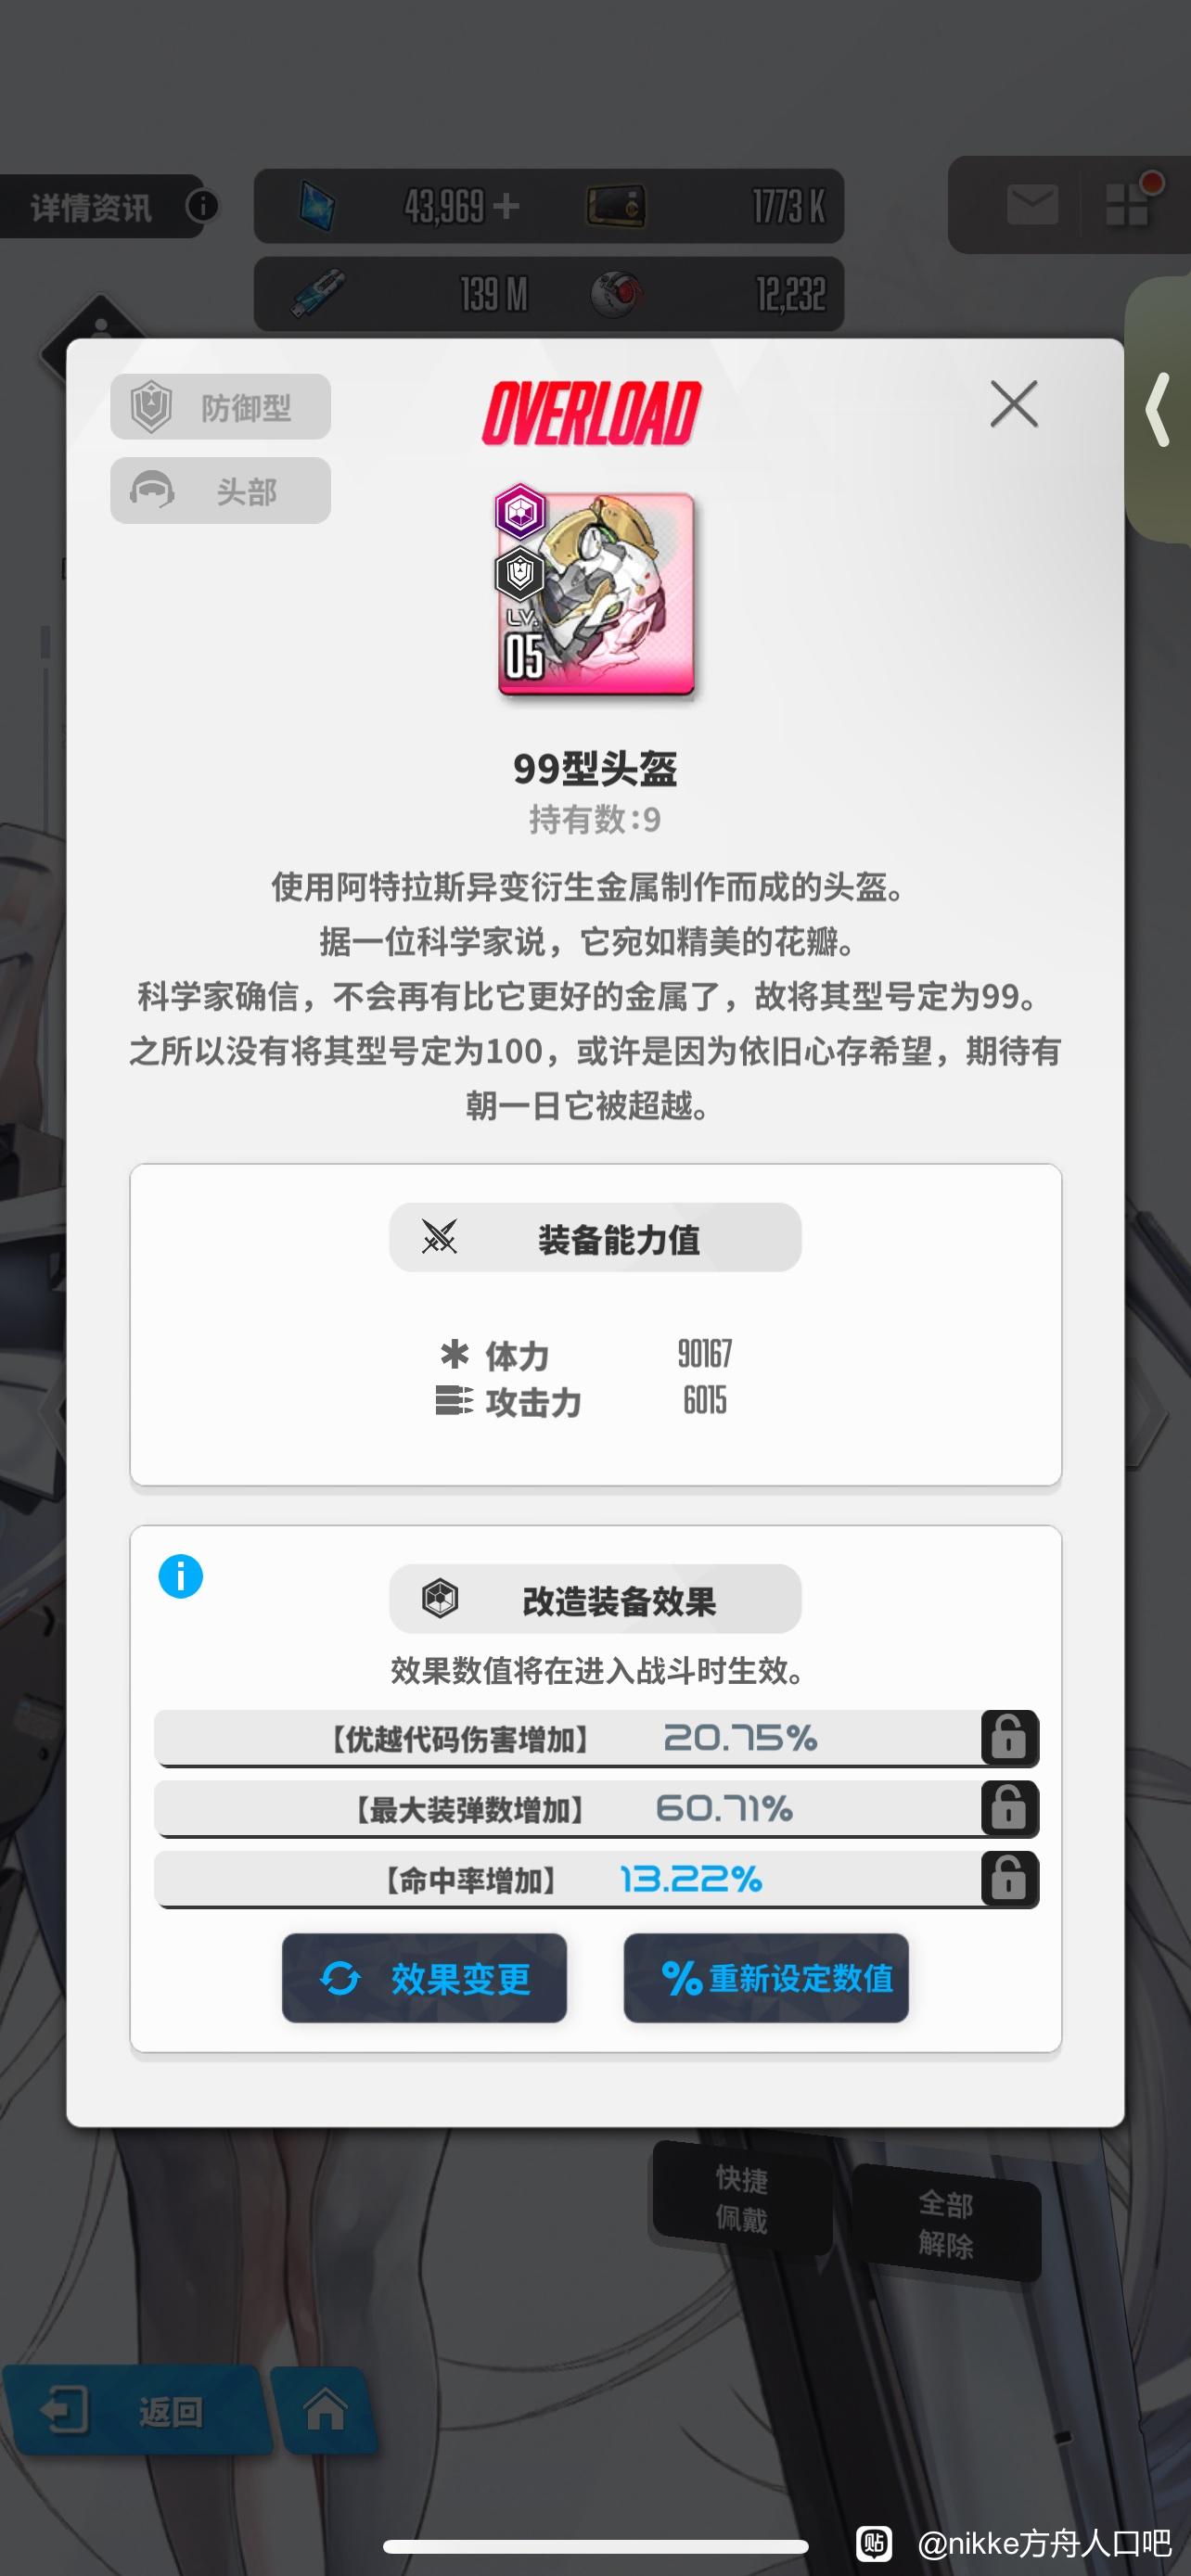Toggle lock on 优越代码伤害增加 effect
This screenshot has width=1191, height=2576.
[1009, 1737]
